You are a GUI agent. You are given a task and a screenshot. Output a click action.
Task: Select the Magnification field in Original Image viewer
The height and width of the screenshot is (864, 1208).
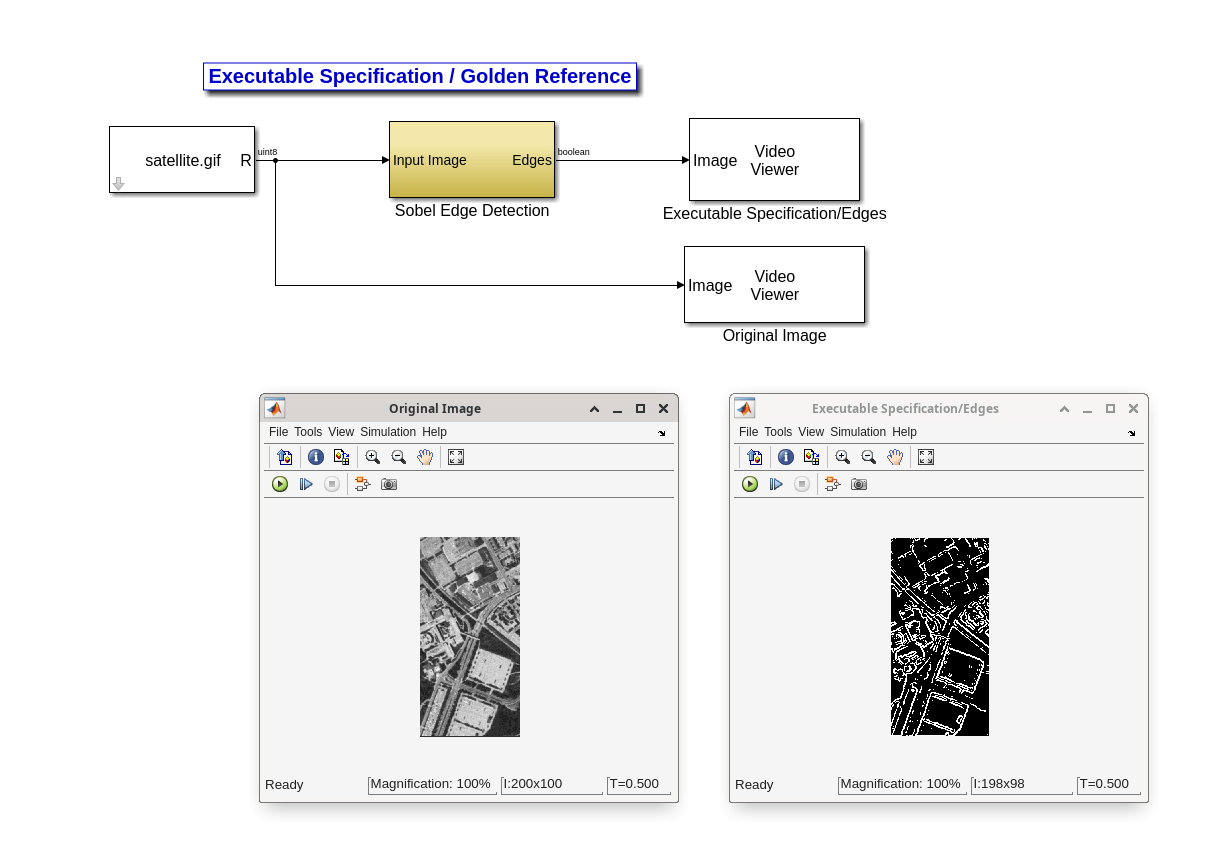click(432, 784)
